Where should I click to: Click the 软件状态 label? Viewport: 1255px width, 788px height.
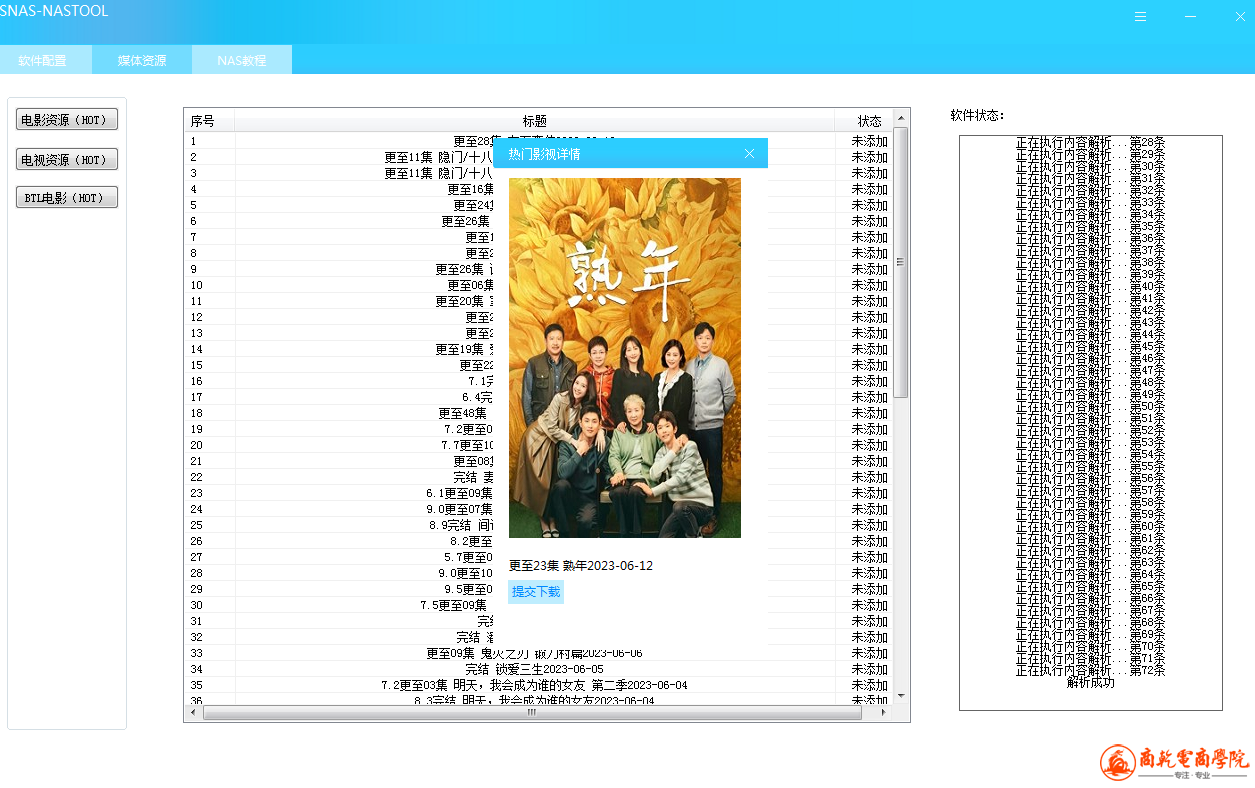(978, 115)
